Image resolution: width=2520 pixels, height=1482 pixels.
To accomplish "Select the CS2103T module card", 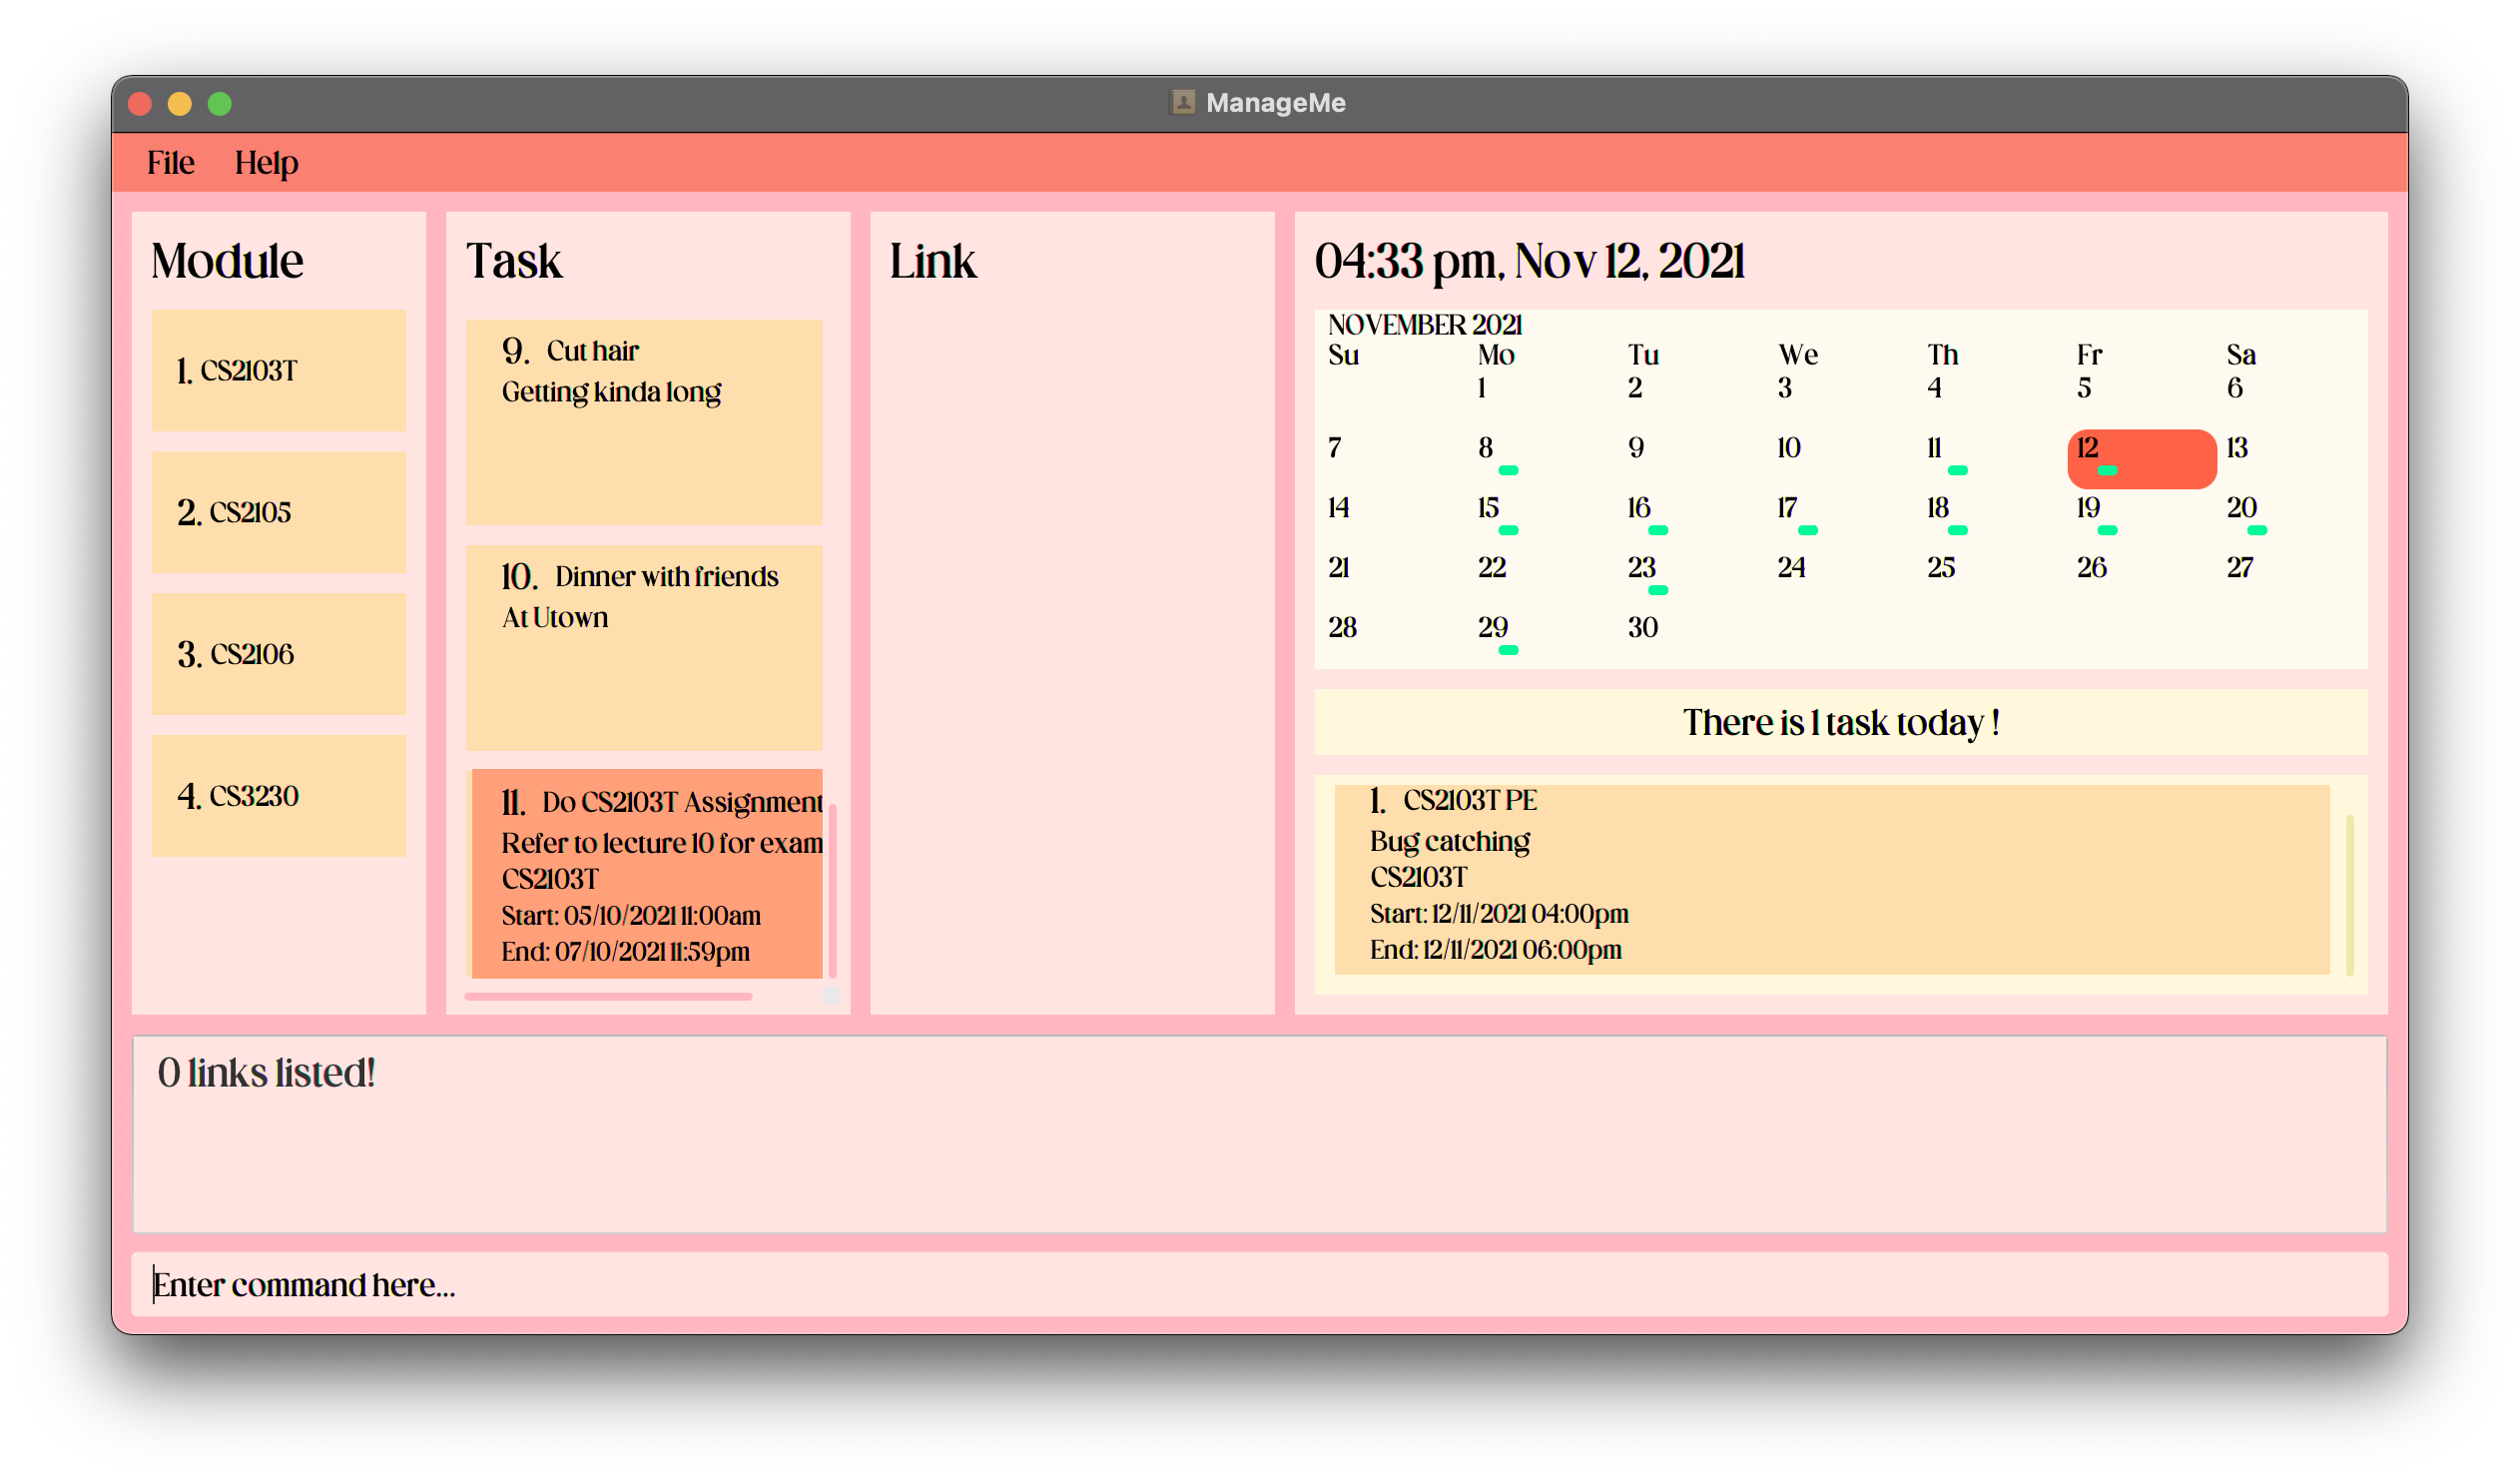I will click(x=278, y=370).
